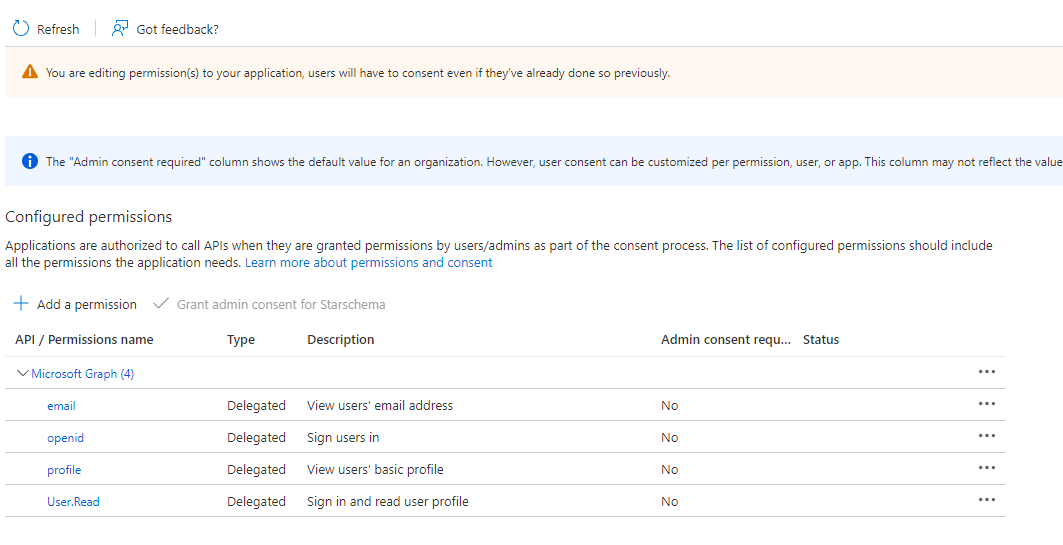
Task: Open more options for User.Read permission
Action: click(x=987, y=500)
